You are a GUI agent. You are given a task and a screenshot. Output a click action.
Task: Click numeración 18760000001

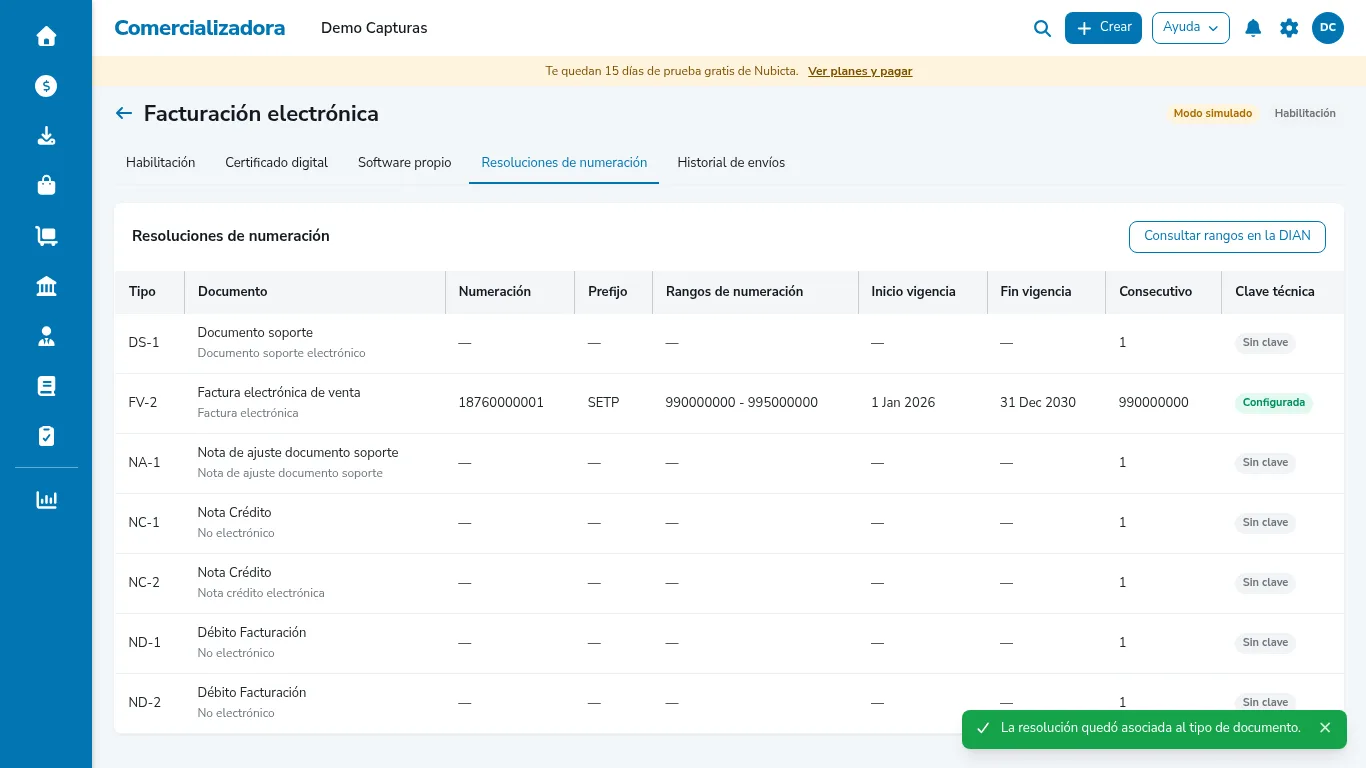pyautogui.click(x=501, y=403)
